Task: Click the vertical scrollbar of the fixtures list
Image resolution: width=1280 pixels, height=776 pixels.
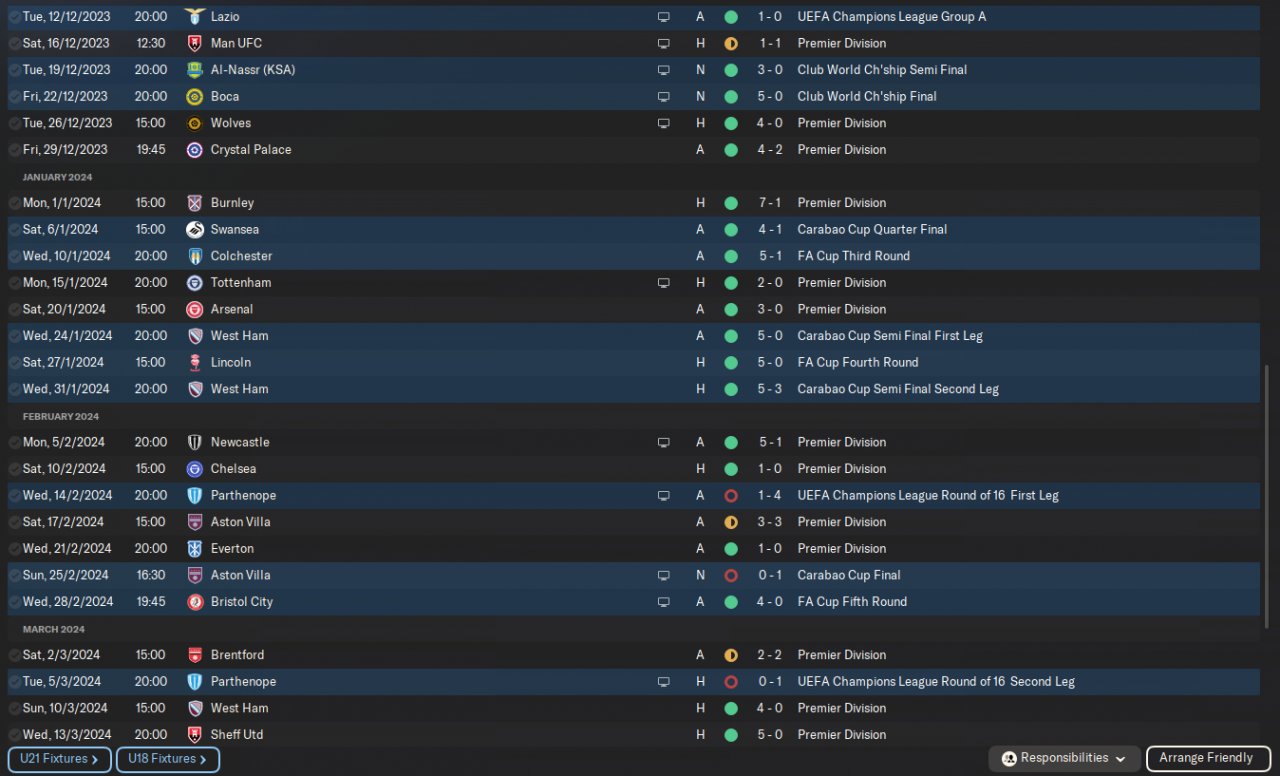Action: [1266, 497]
